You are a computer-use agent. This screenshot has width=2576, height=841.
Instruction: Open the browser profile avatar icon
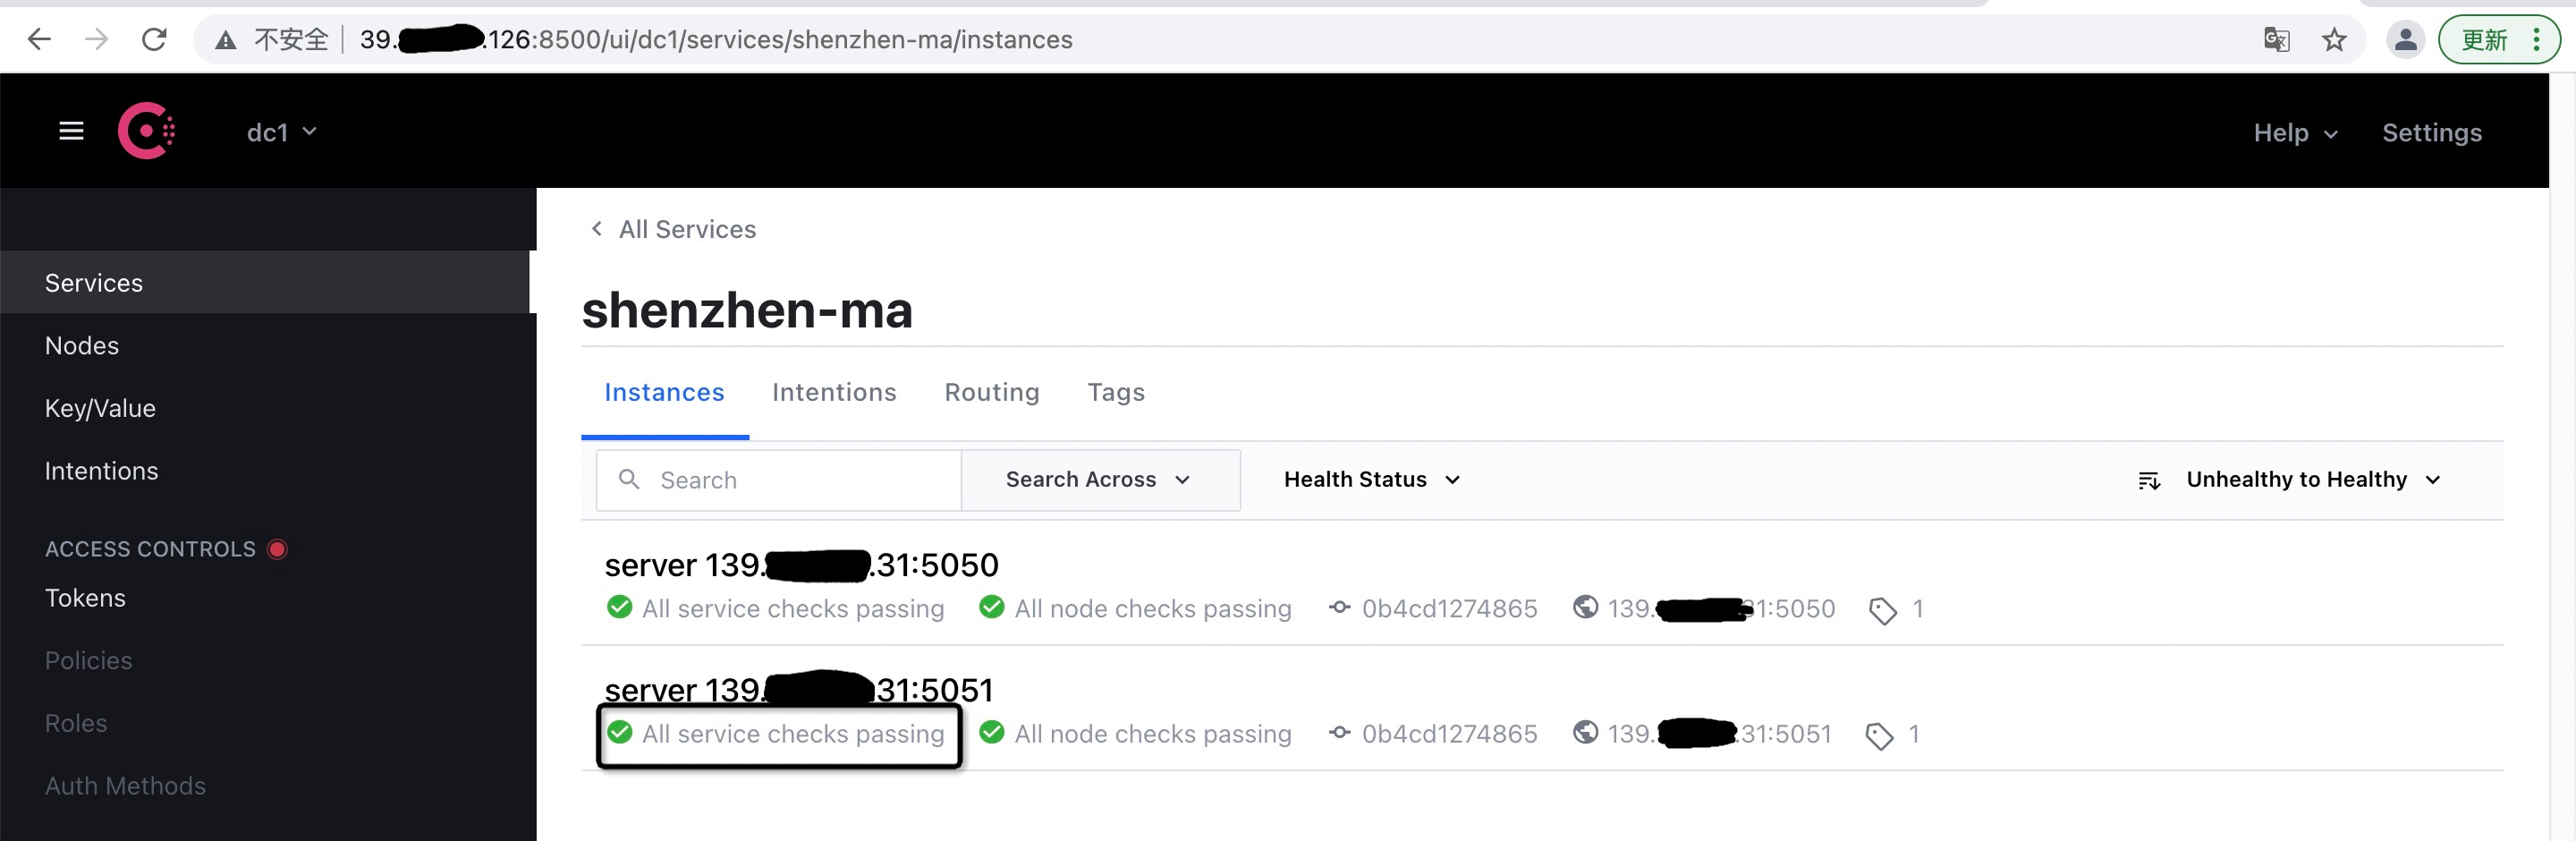point(2406,40)
